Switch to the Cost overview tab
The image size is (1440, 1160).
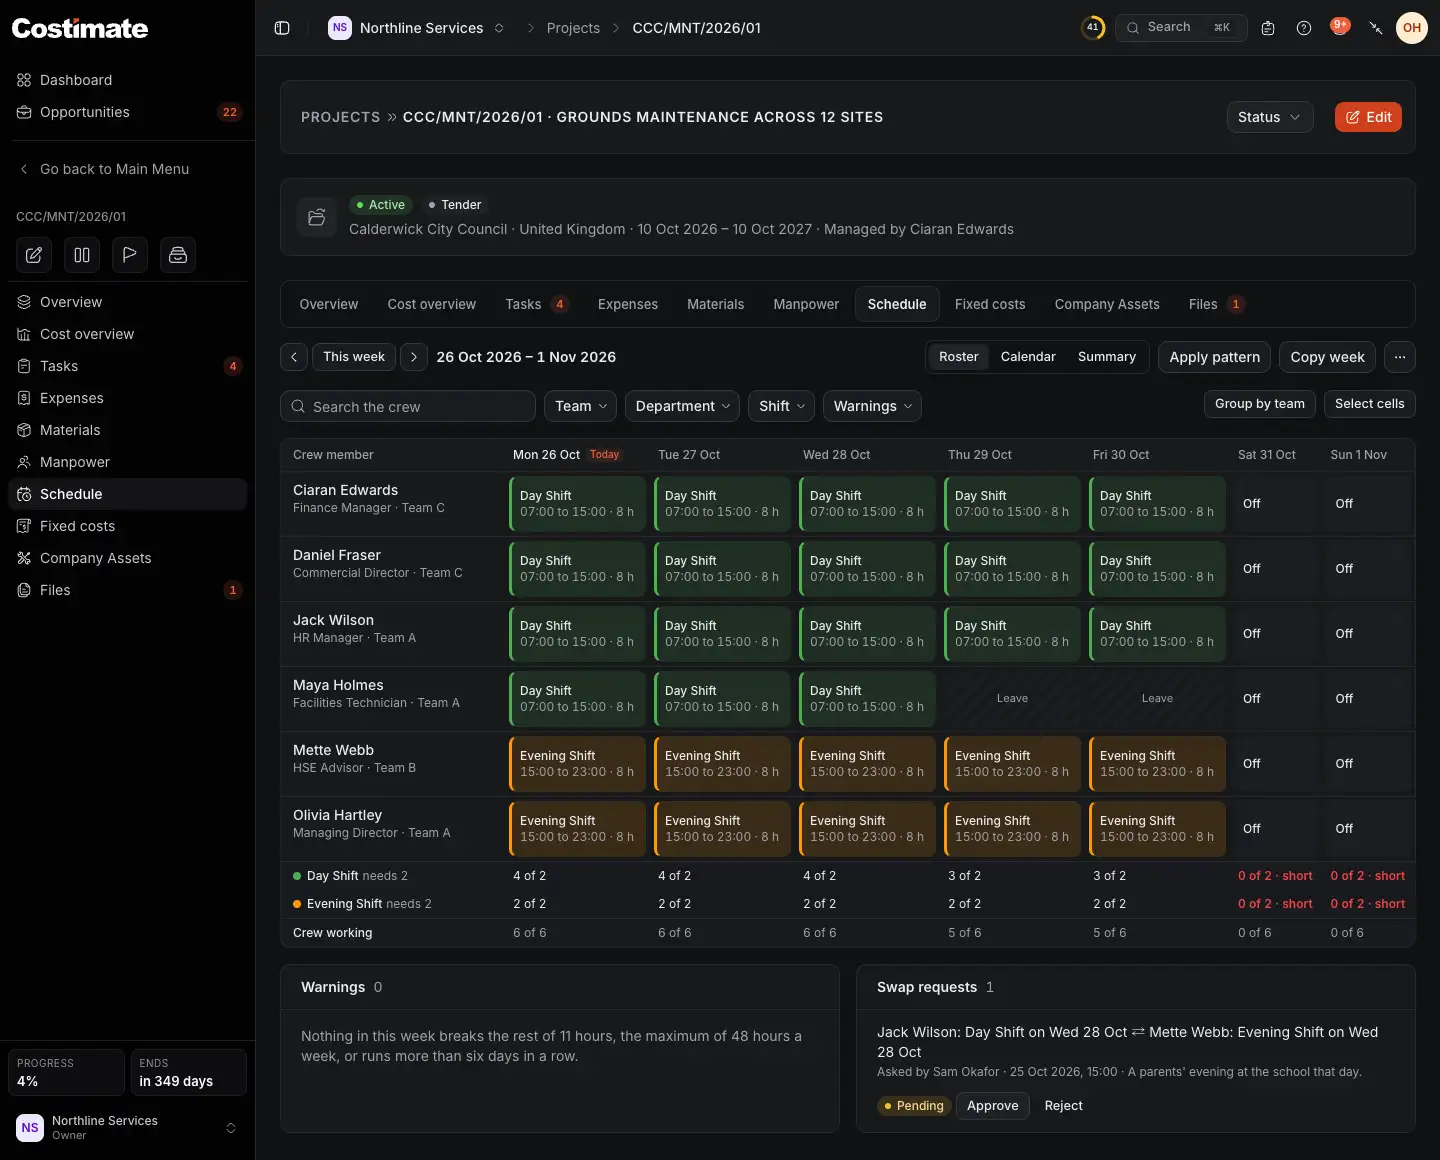tap(432, 304)
